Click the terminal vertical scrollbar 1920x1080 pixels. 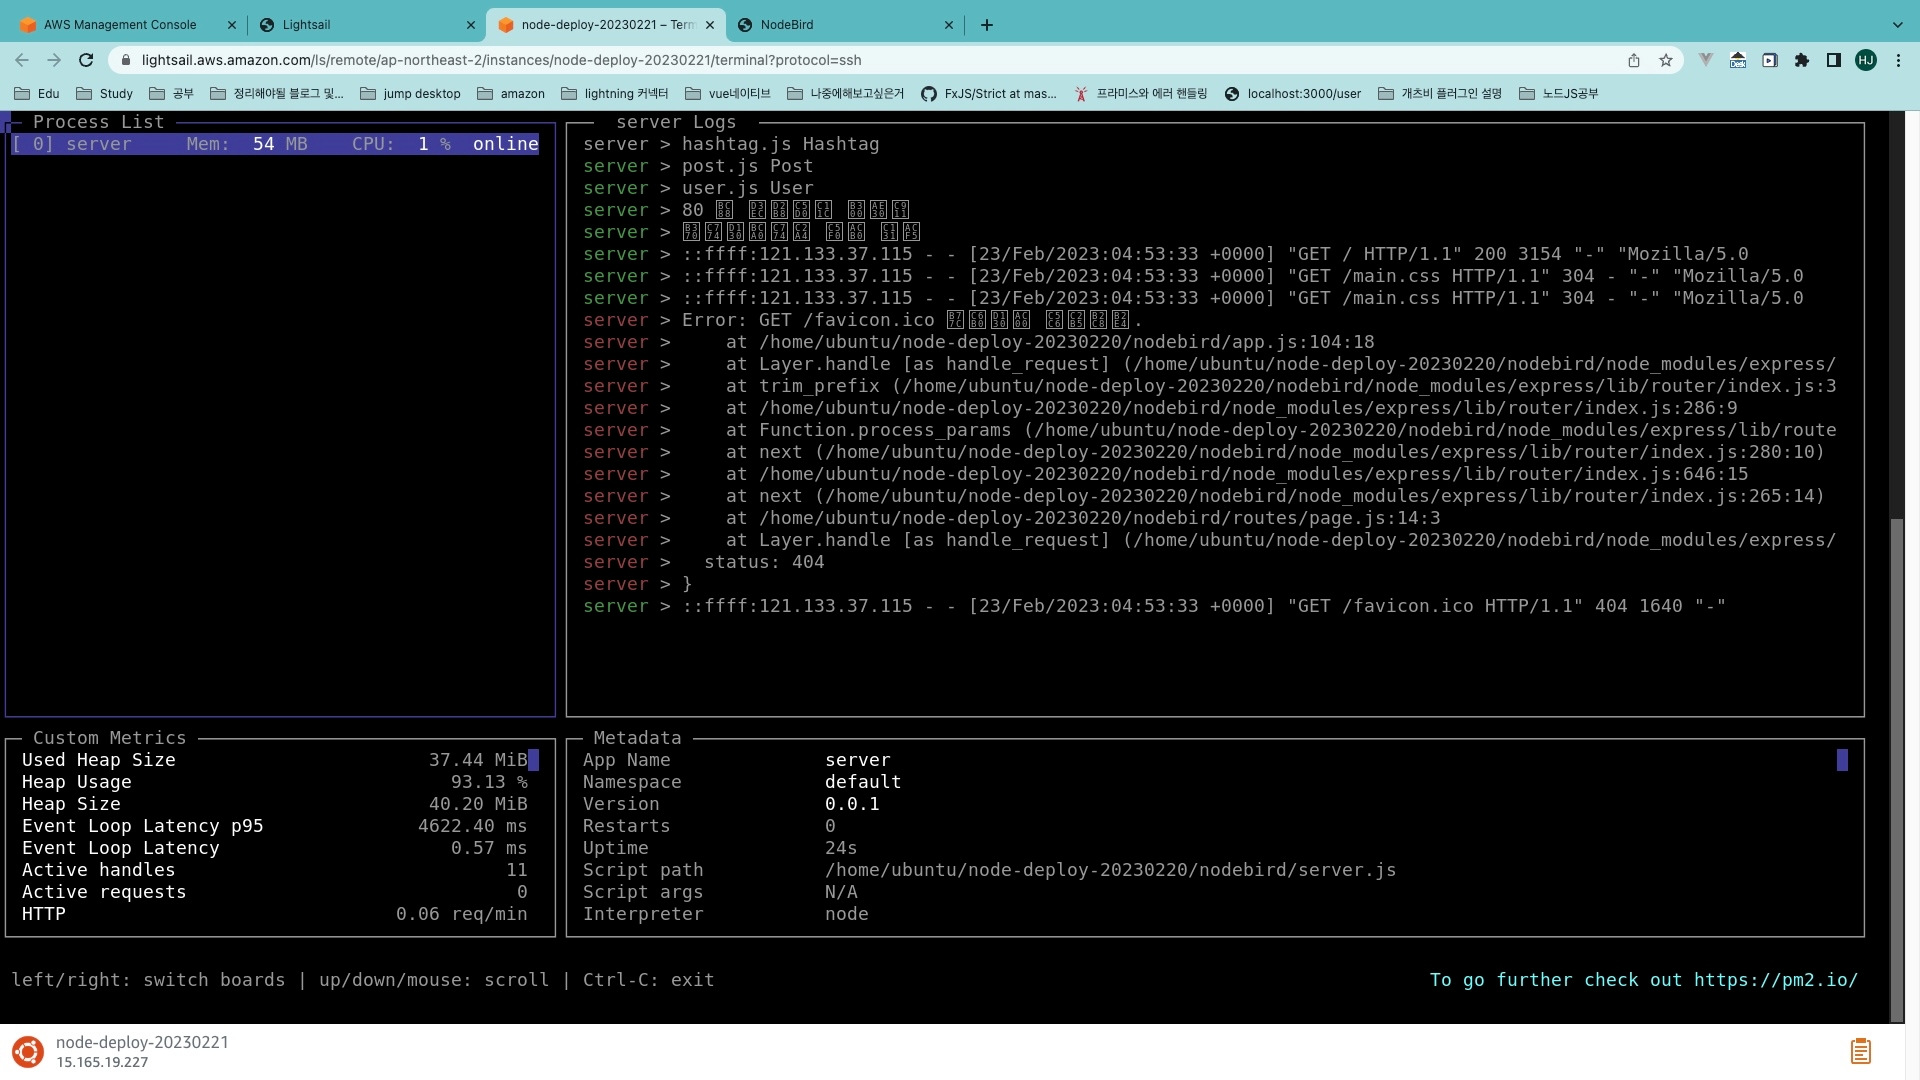(x=1897, y=770)
